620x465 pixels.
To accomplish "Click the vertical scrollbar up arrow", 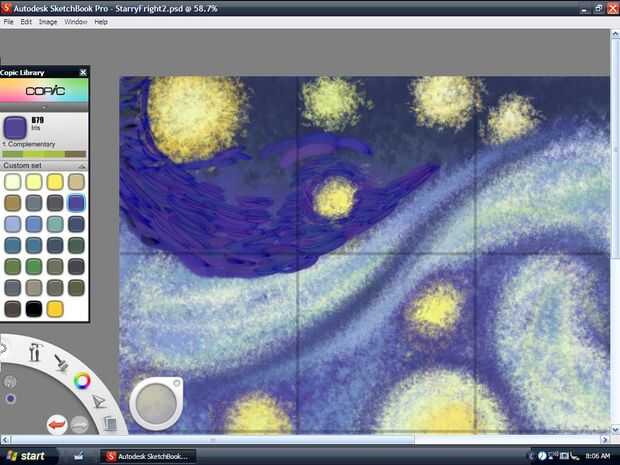I will point(615,34).
